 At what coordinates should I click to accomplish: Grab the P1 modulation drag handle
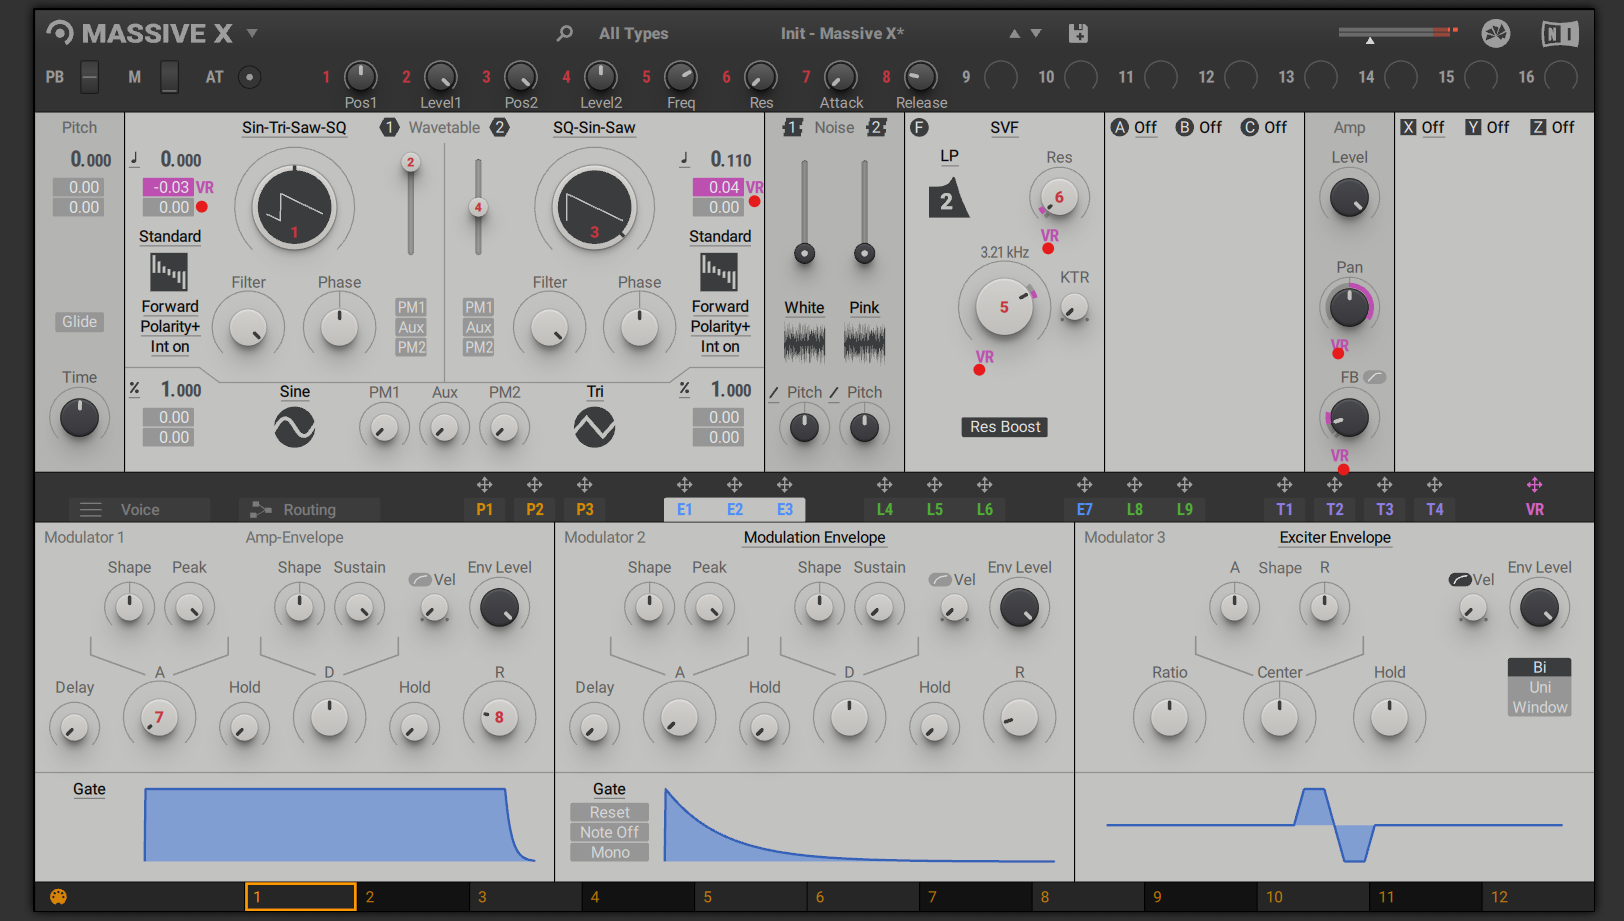(x=484, y=485)
